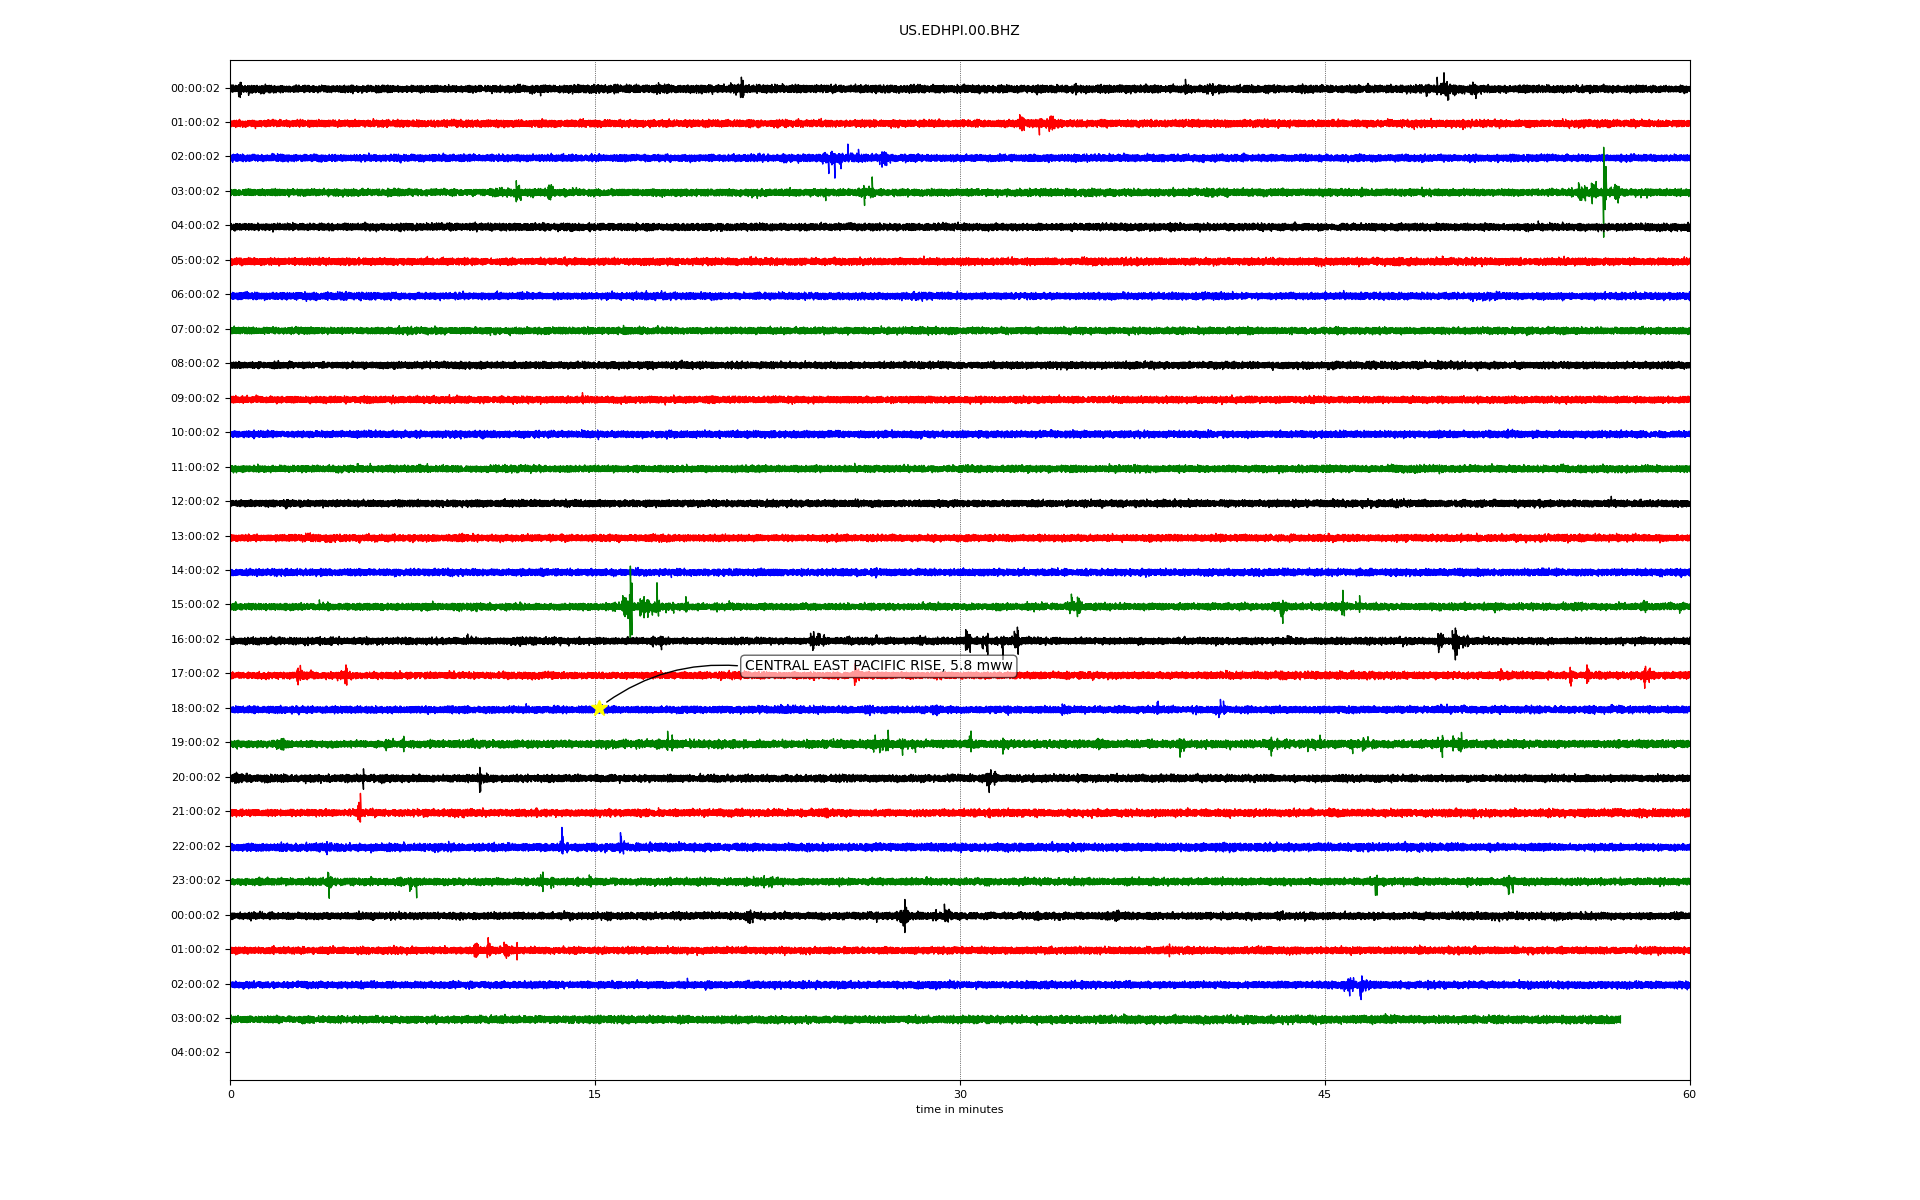Click the green spike near minute 56 on first 03:00:02 trace

pos(1604,192)
